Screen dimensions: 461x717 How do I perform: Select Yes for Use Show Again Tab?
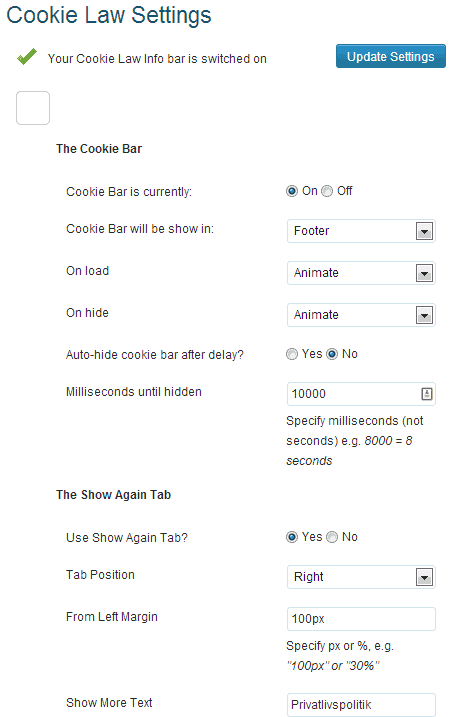[x=291, y=537]
